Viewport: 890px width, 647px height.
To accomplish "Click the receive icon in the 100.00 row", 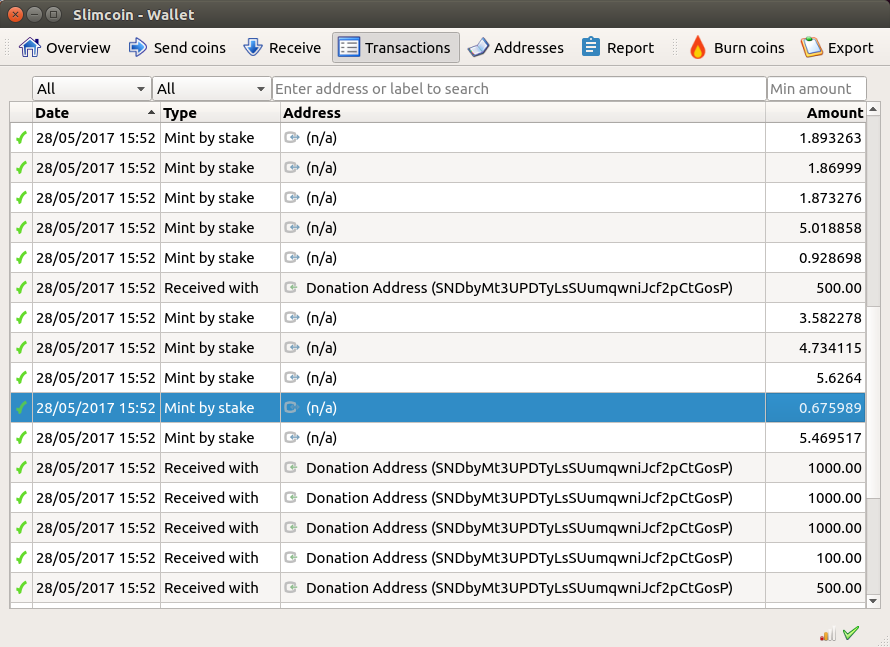I will coord(291,557).
